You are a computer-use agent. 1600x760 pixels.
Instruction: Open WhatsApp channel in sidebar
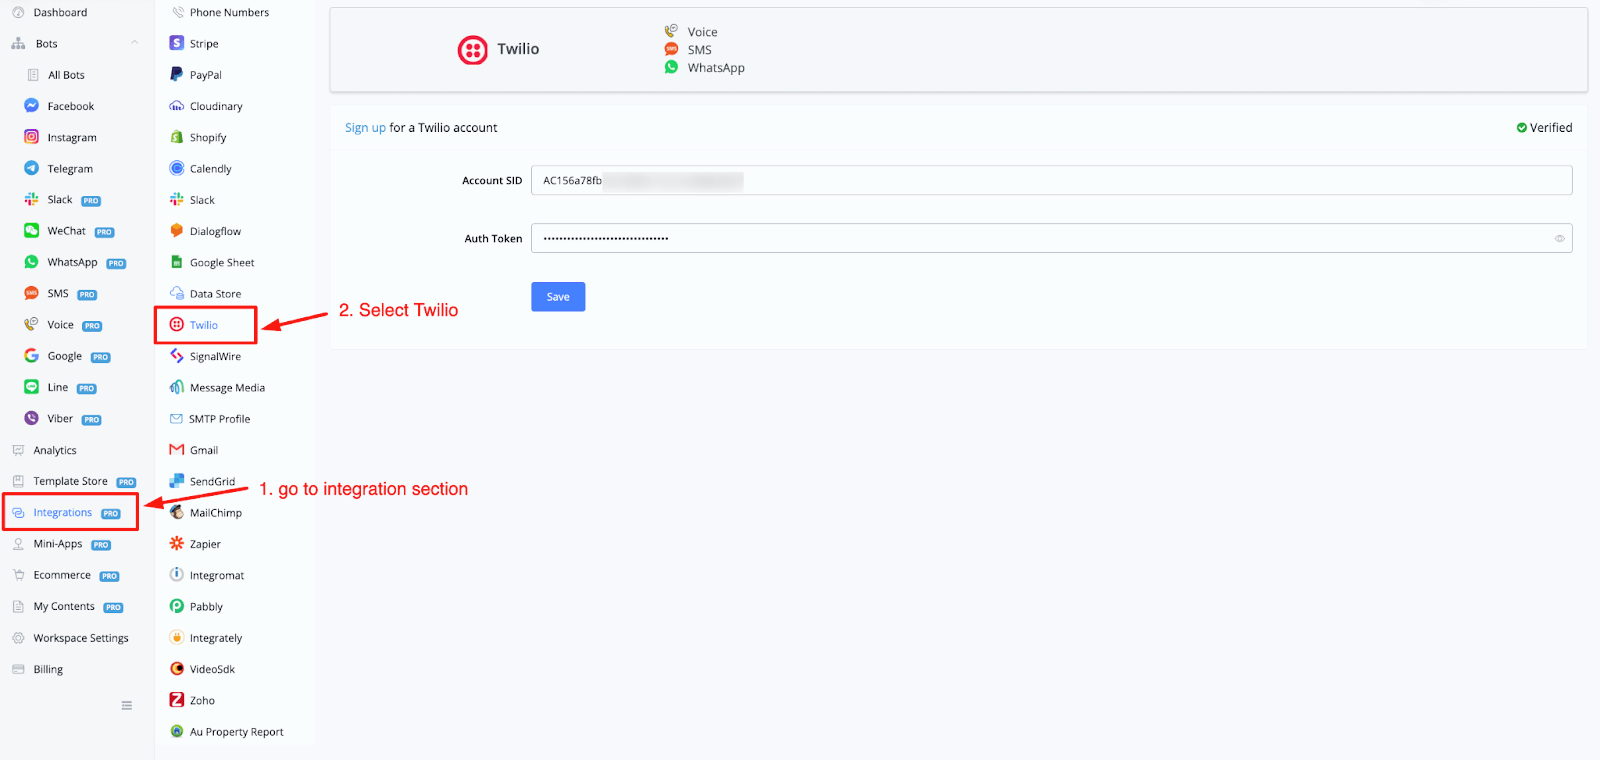click(x=72, y=262)
